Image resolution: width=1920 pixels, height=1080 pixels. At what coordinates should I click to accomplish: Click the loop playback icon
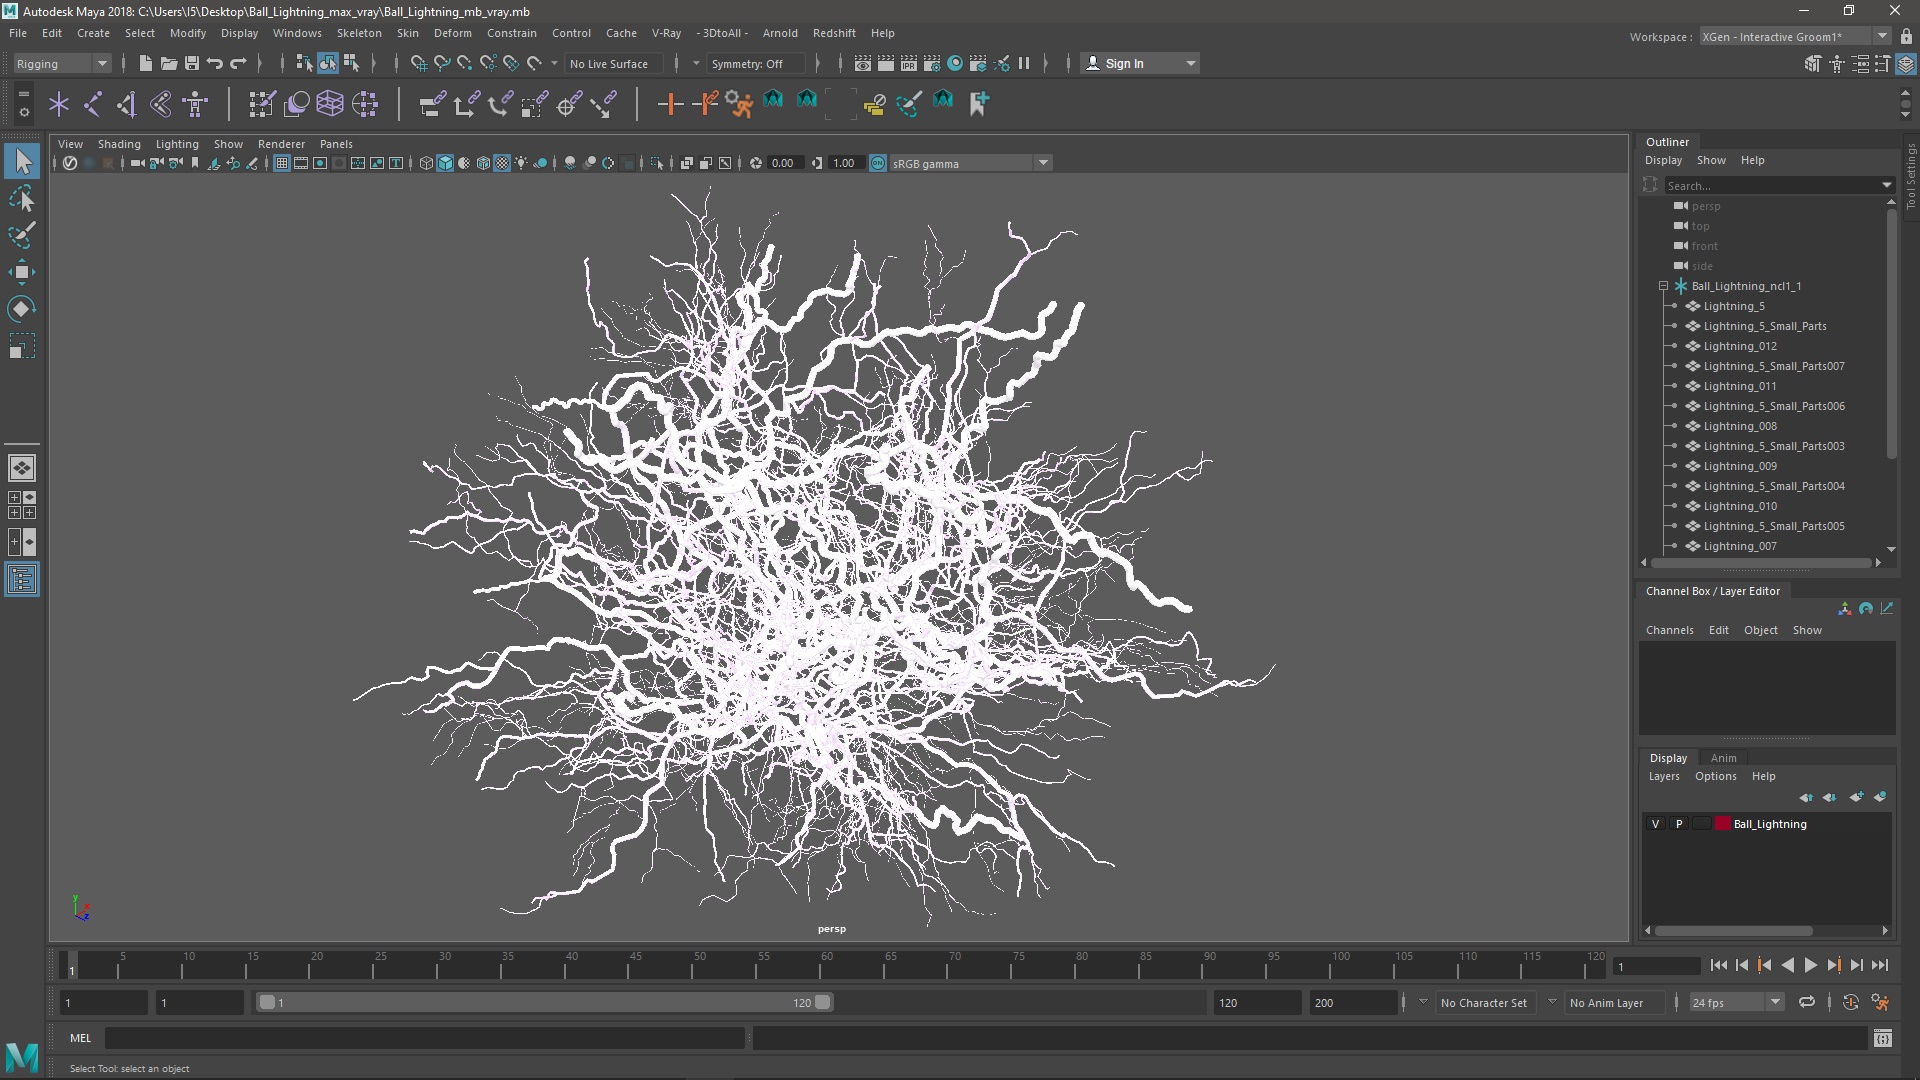(1807, 1002)
